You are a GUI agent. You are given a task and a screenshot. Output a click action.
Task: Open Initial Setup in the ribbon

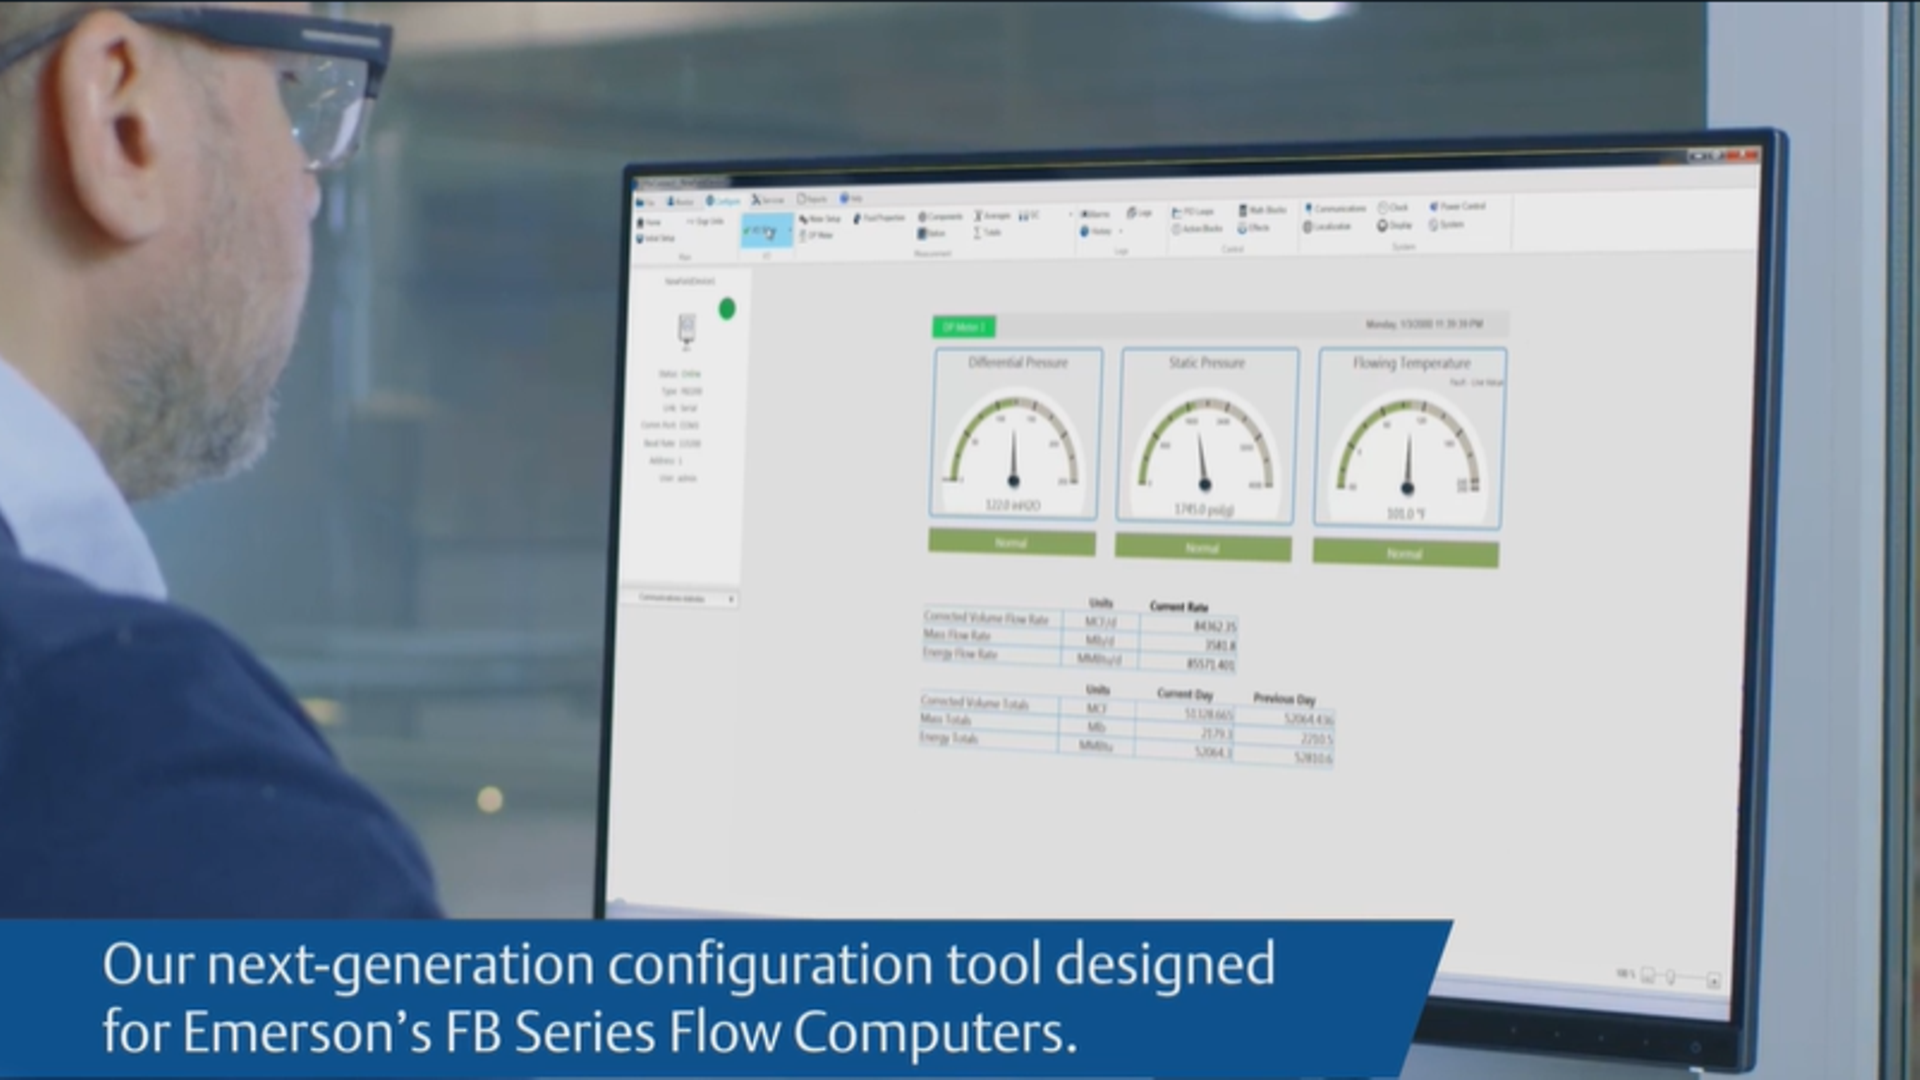(656, 238)
